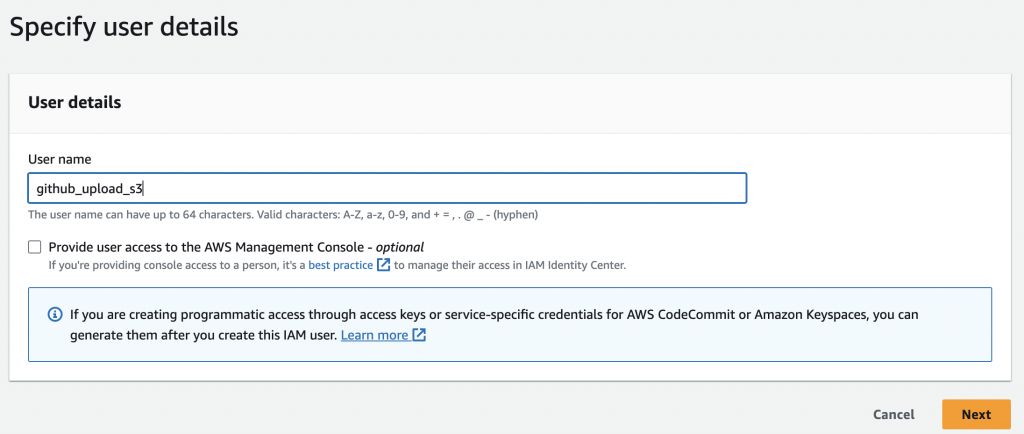Click the 'Provide user access' checkbox label

coord(210,247)
